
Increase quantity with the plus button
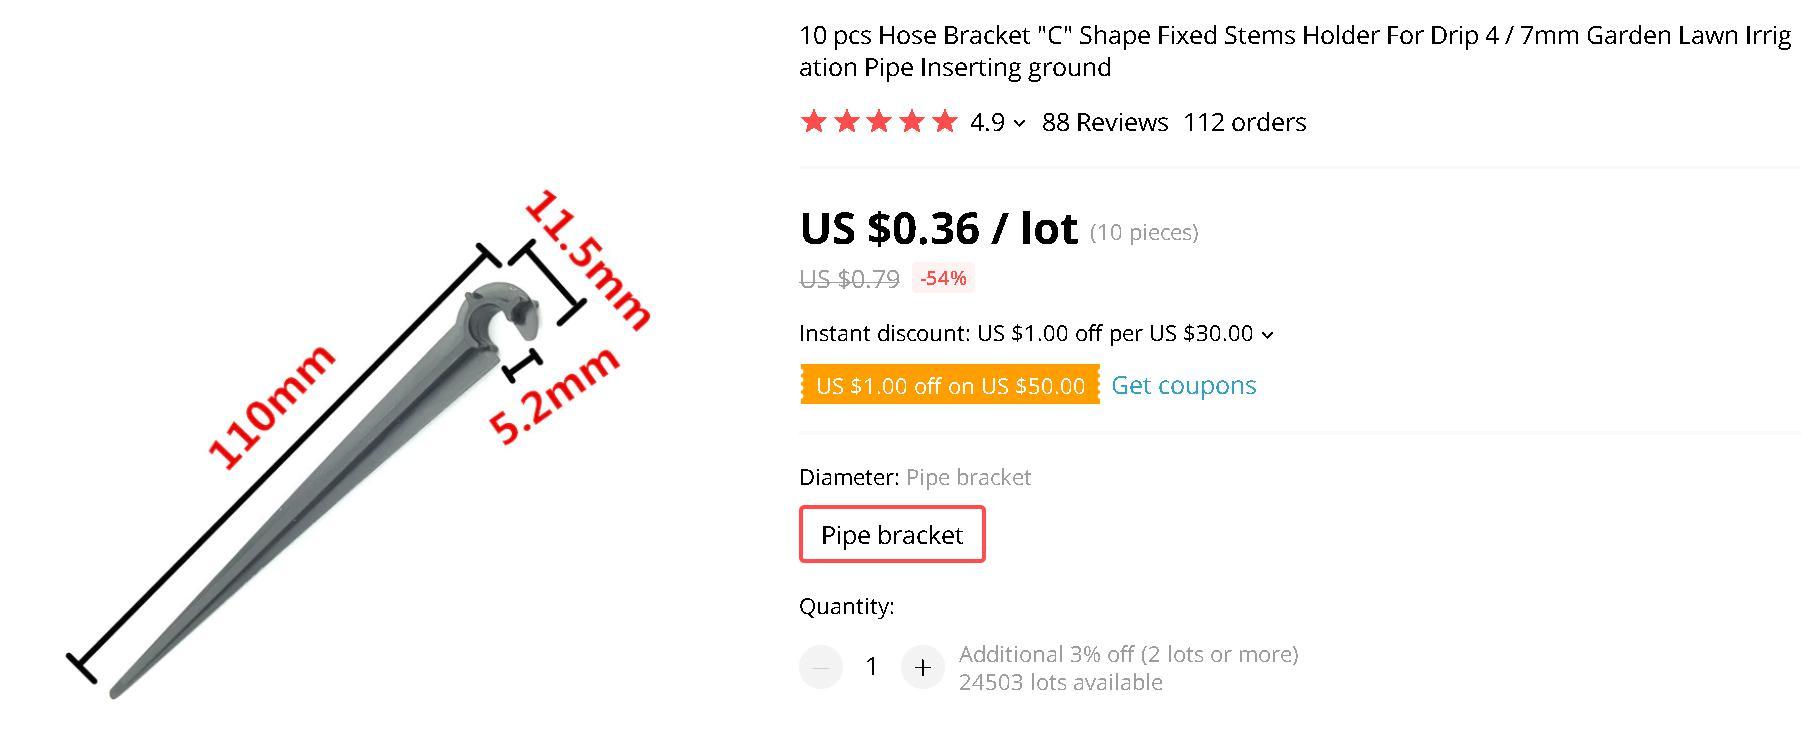coord(922,667)
